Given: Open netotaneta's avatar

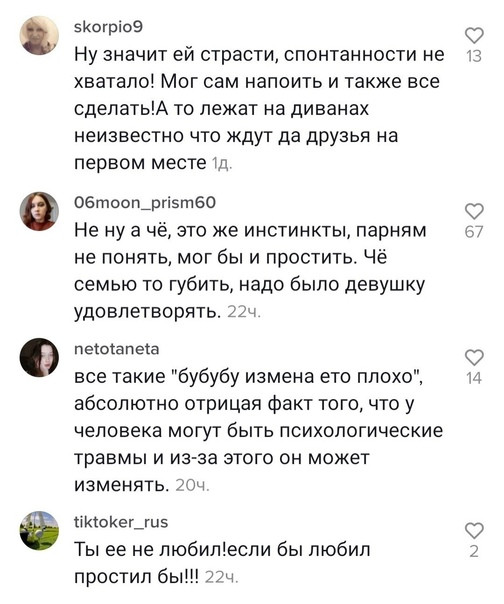Looking at the screenshot, I should [39, 357].
